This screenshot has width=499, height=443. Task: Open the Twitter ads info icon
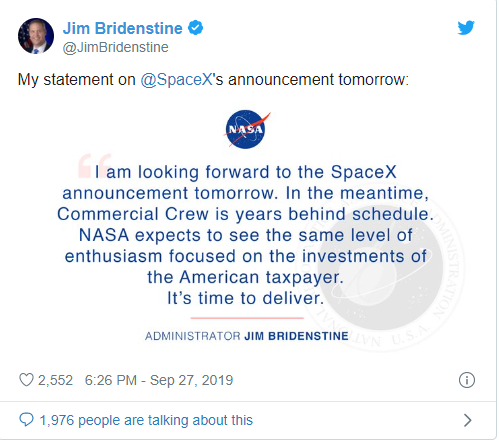coord(467,380)
